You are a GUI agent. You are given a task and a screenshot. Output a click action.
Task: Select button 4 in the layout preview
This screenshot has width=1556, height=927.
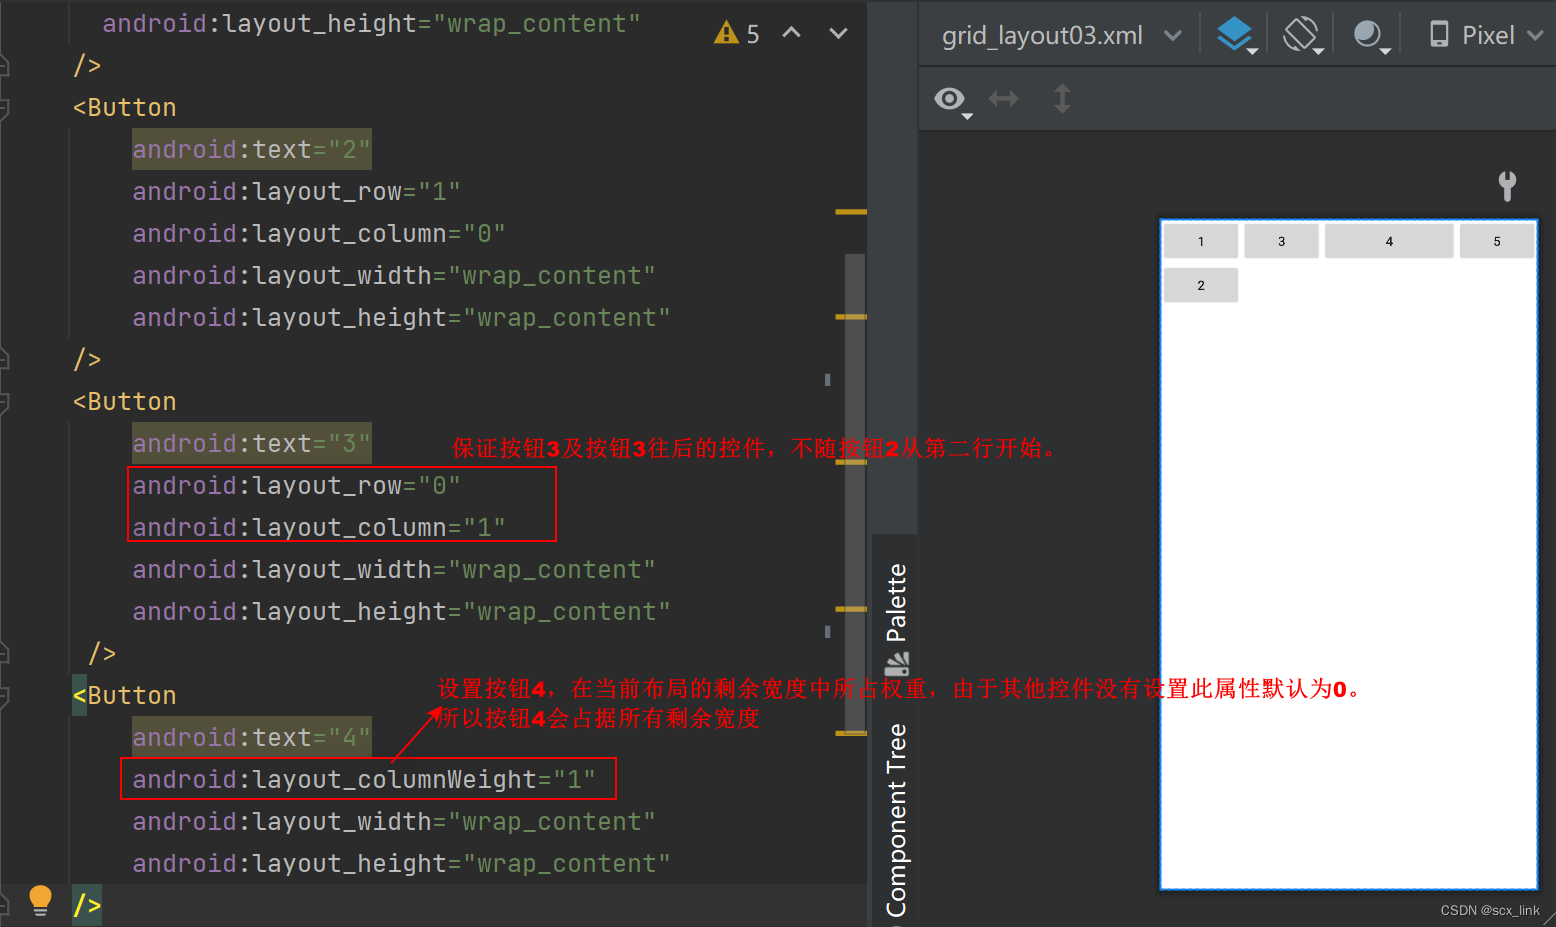coord(1389,241)
